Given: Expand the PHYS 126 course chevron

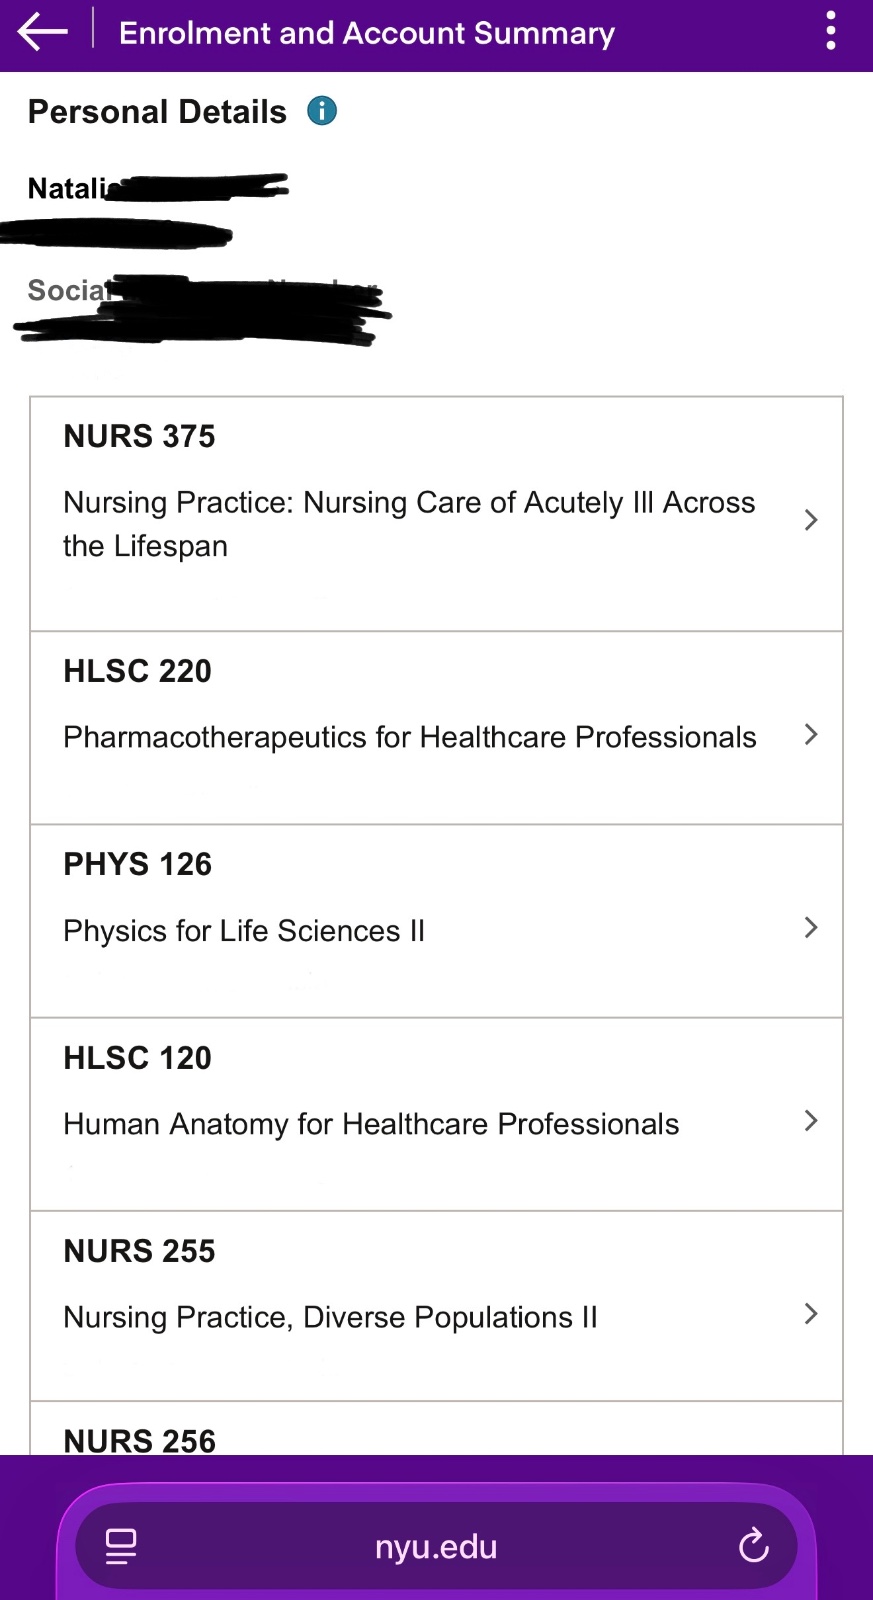Looking at the screenshot, I should click(811, 928).
